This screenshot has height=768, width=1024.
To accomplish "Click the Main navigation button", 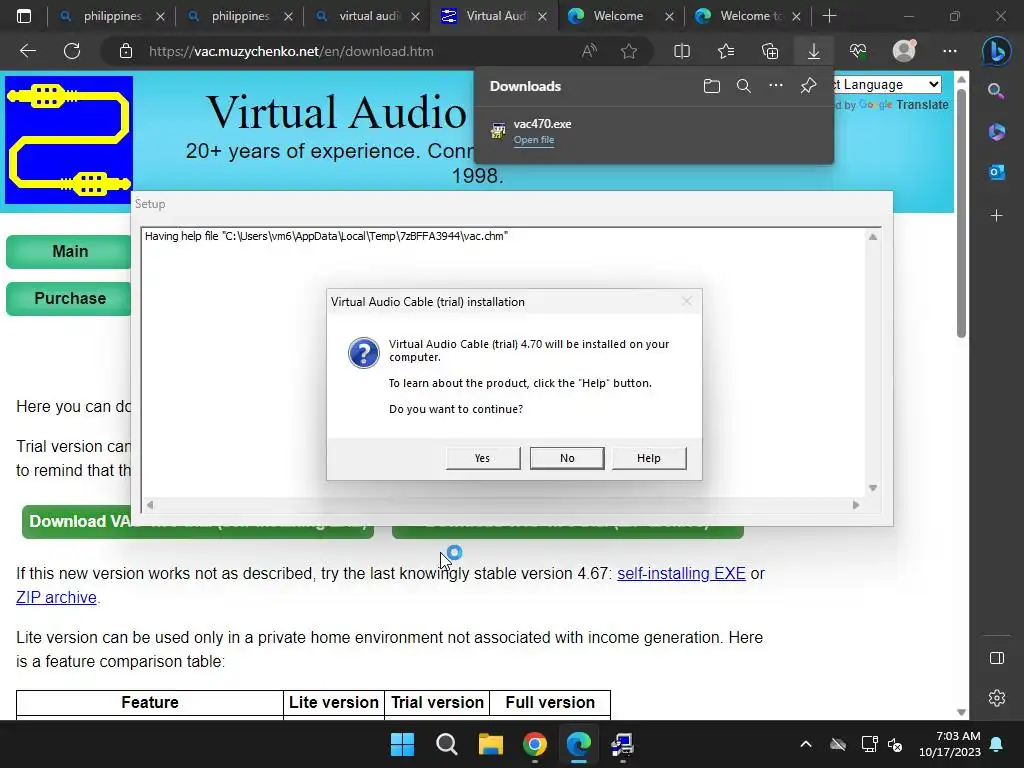I will click(69, 251).
